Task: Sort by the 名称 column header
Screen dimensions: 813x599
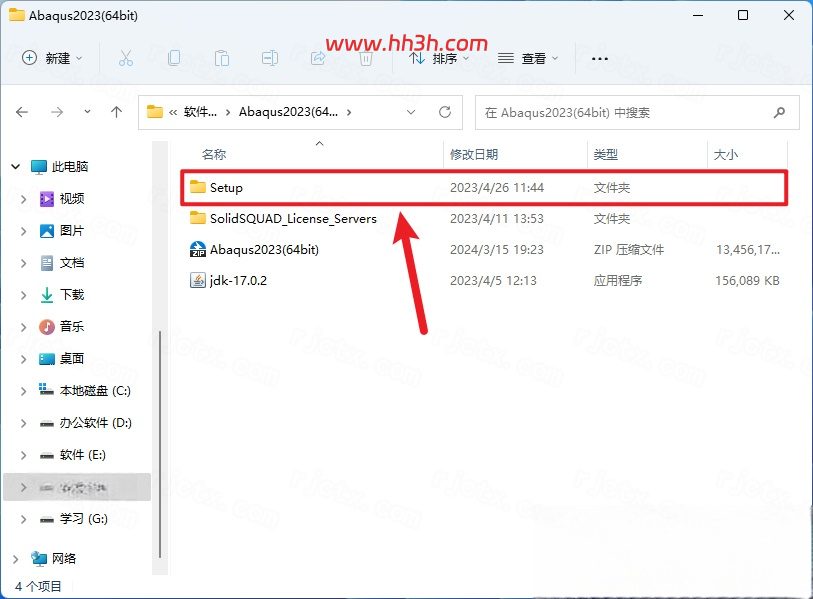Action: (214, 154)
